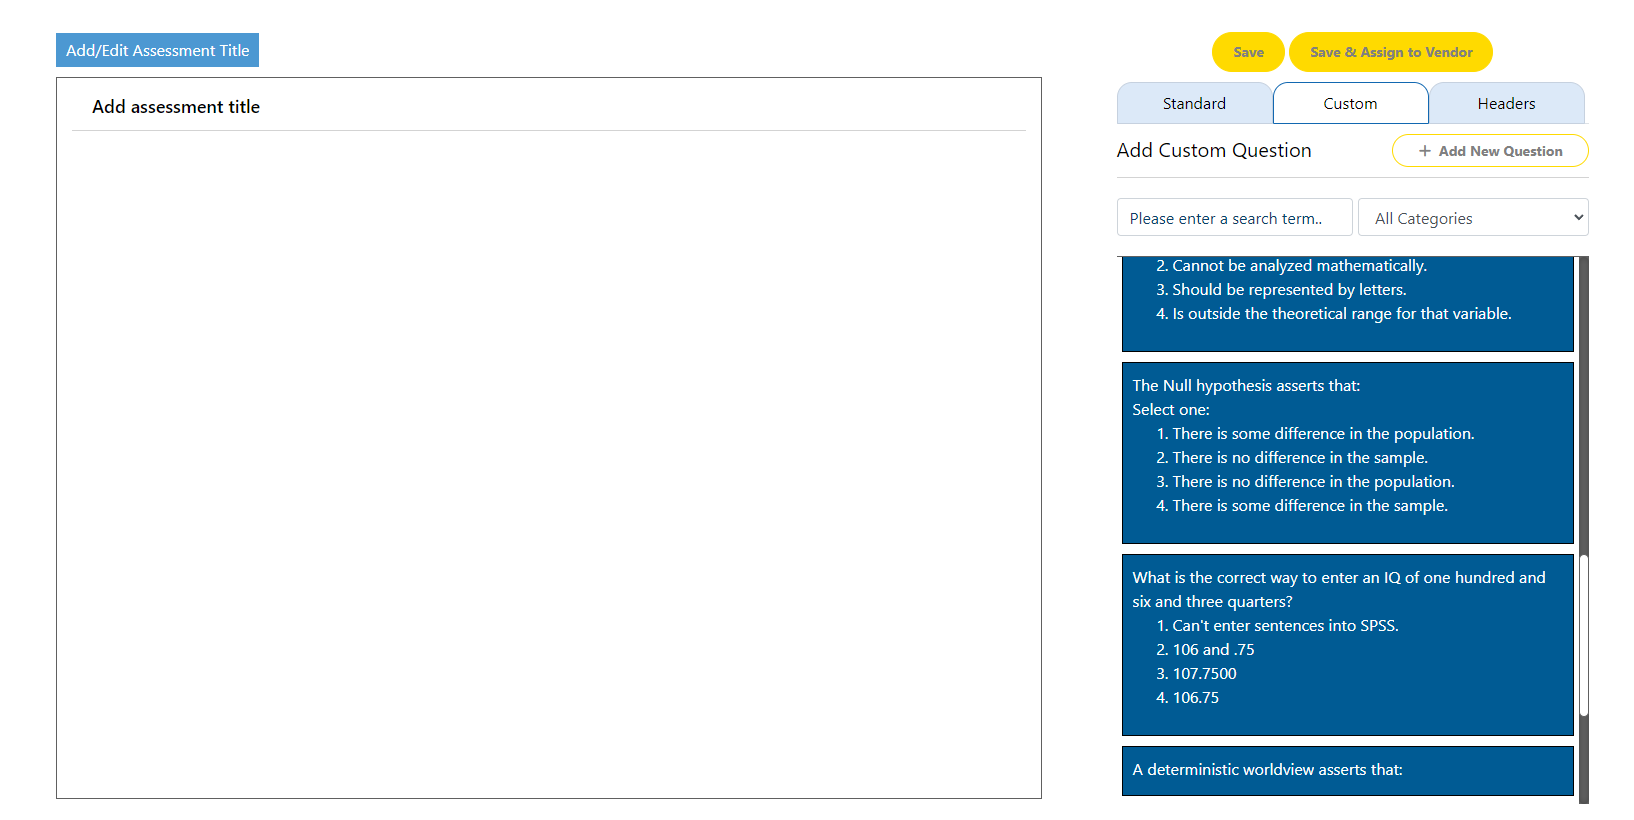Click the Add Custom Question heading
The height and width of the screenshot is (820, 1634).
pyautogui.click(x=1214, y=150)
